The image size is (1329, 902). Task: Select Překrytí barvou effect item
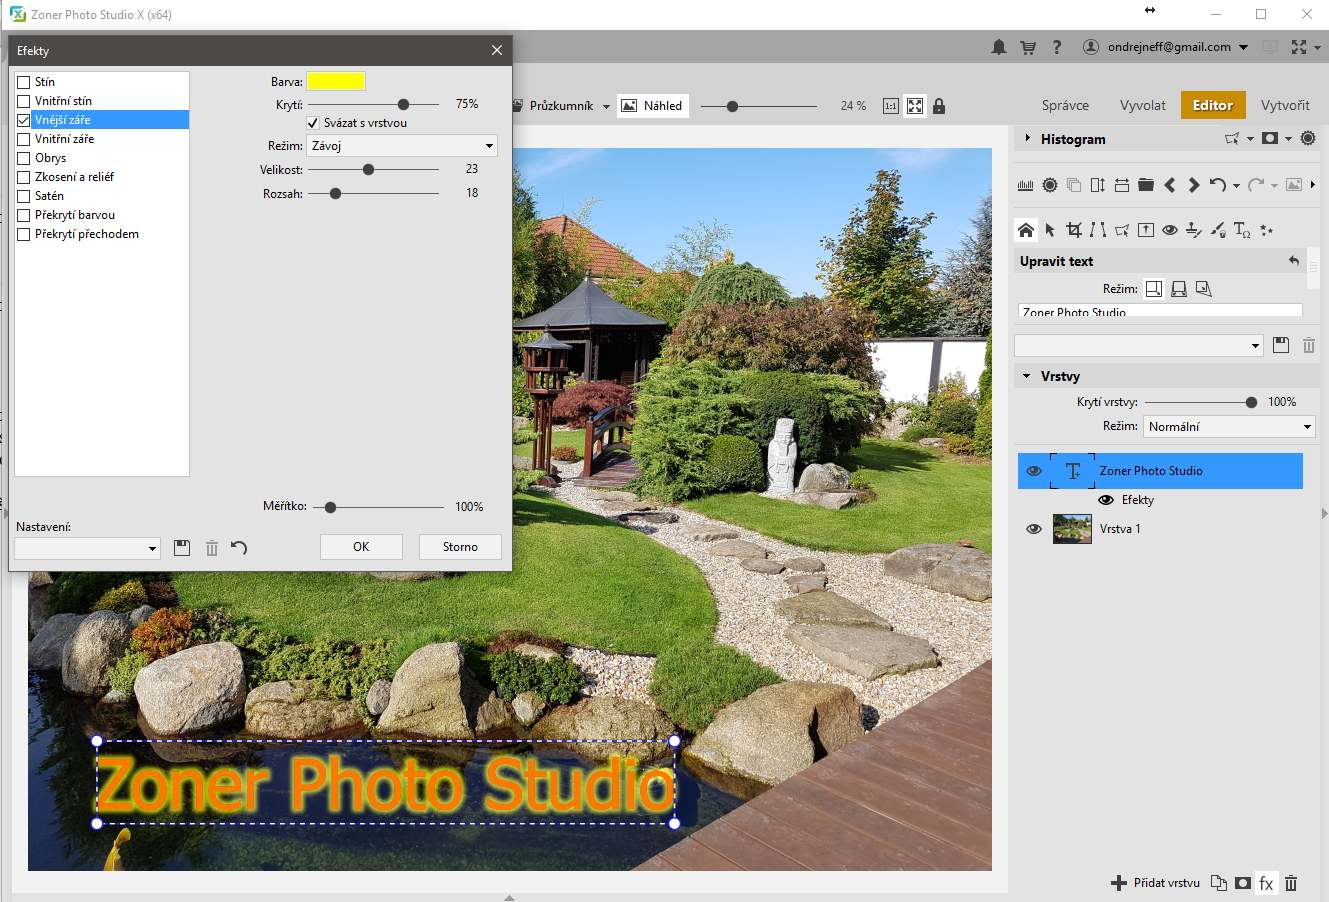(75, 215)
